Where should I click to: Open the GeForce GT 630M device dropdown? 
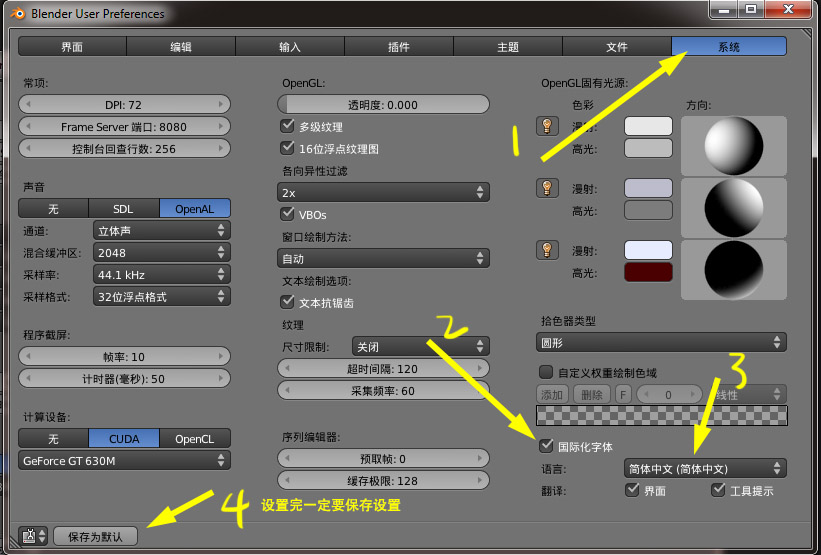click(x=125, y=461)
